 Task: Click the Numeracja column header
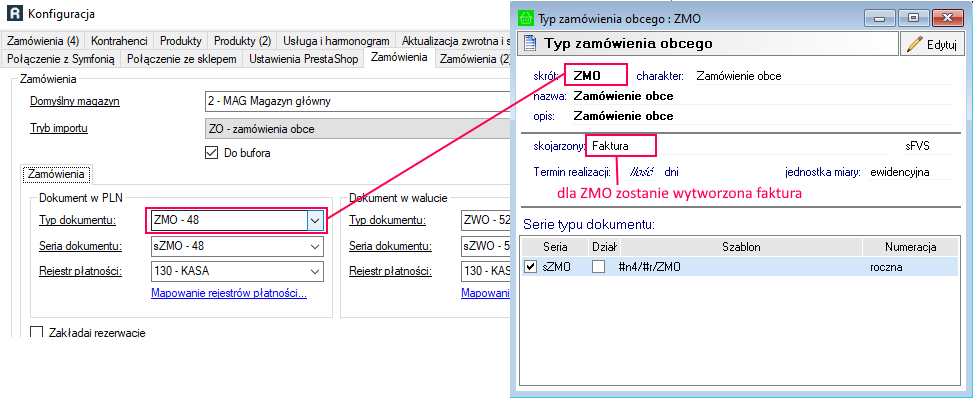[x=910, y=247]
